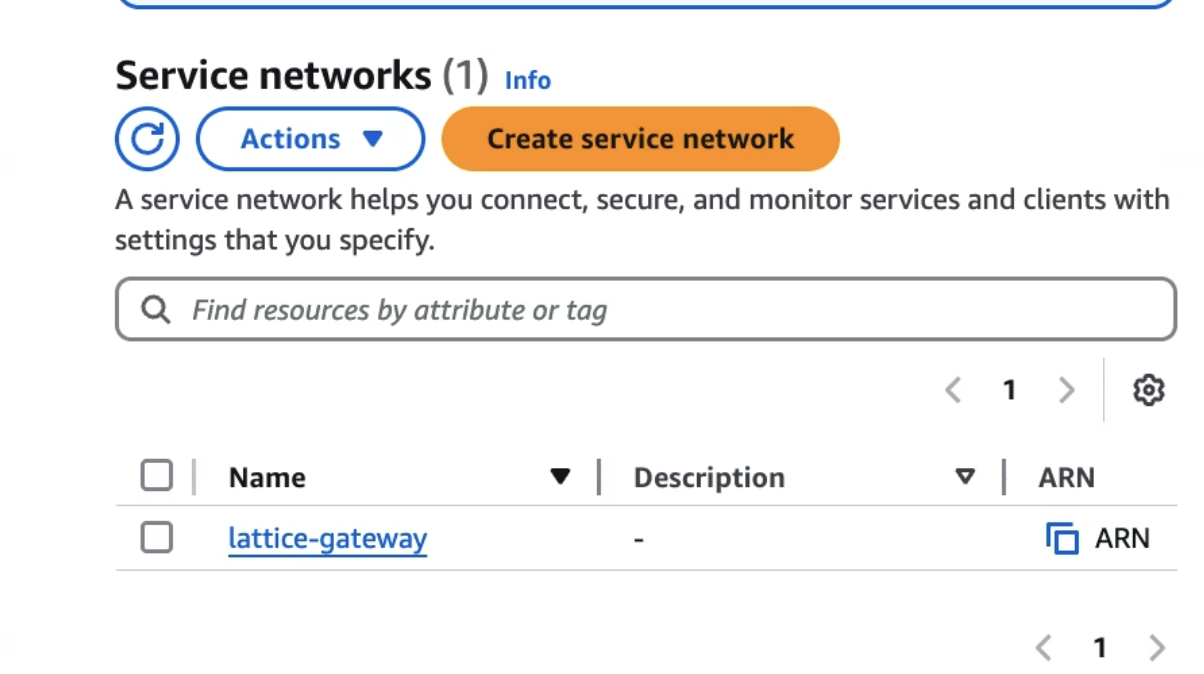This screenshot has height=674, width=1204.
Task: Click Create service network button
Action: point(640,139)
